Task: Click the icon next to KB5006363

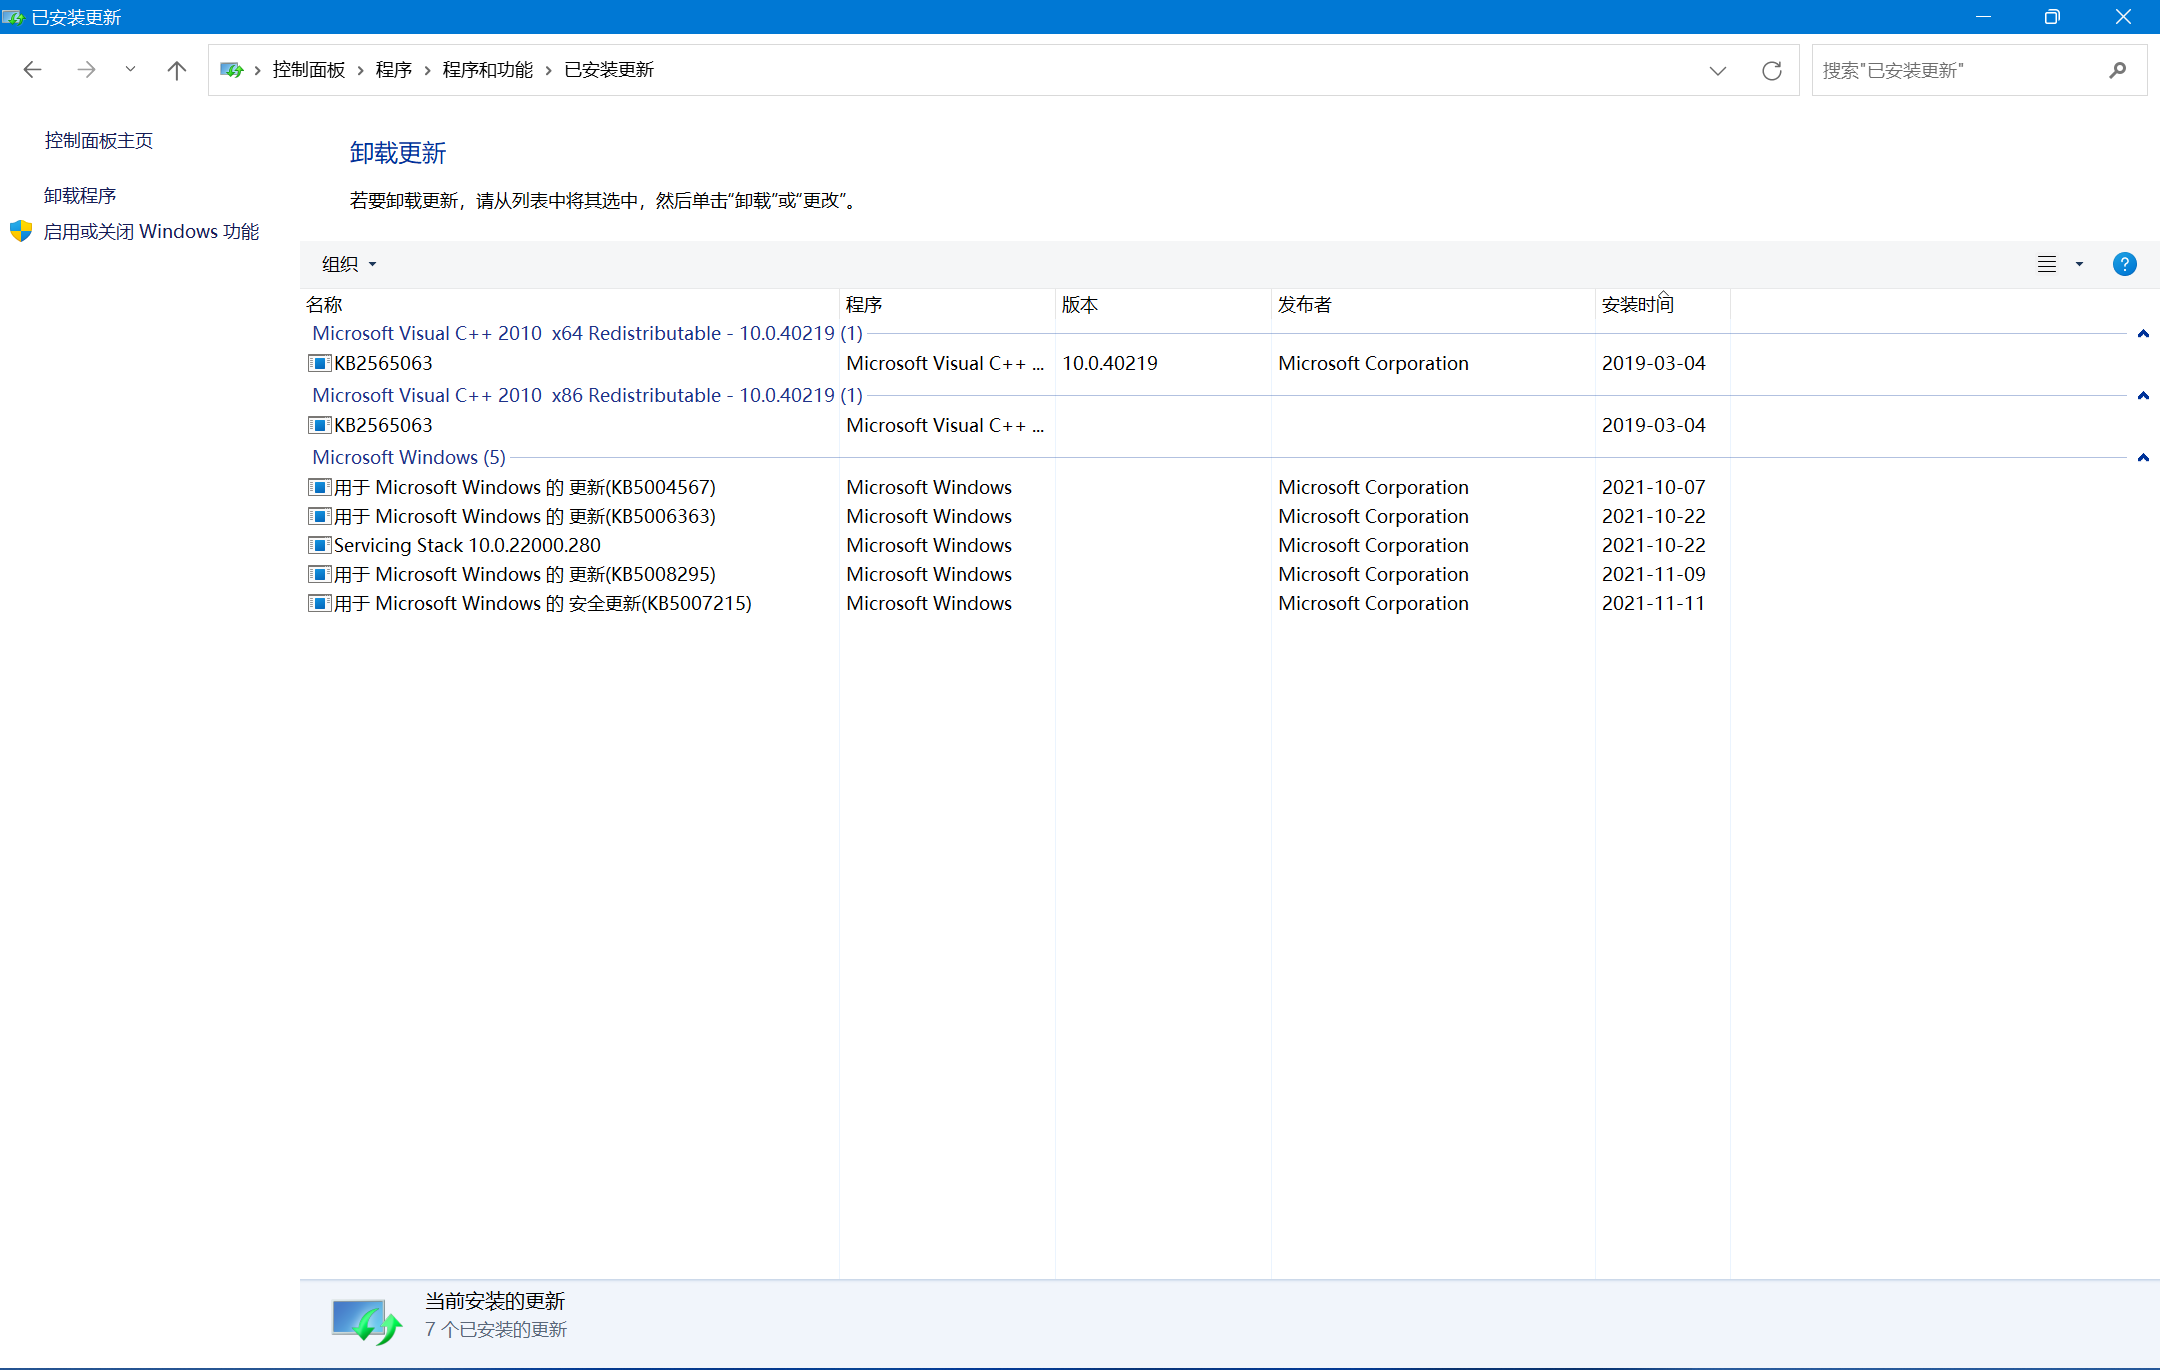Action: pos(319,516)
